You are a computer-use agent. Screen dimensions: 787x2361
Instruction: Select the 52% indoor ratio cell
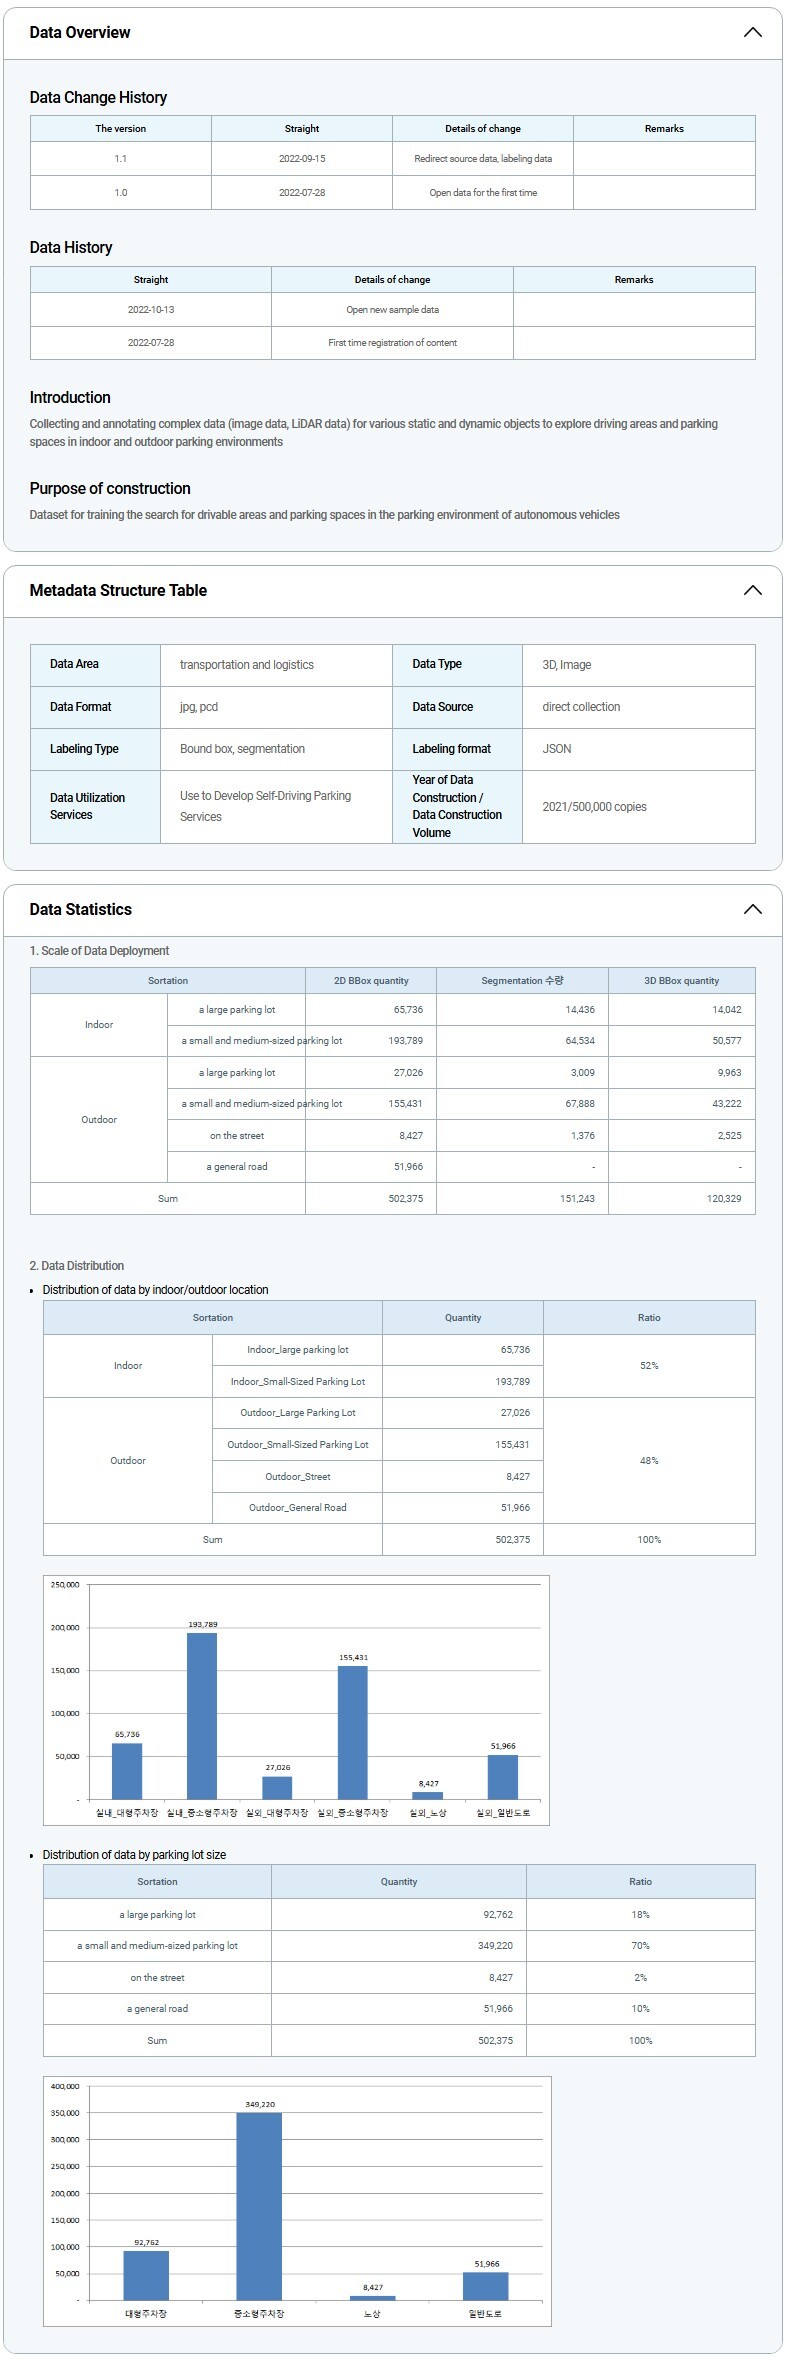pyautogui.click(x=649, y=1366)
